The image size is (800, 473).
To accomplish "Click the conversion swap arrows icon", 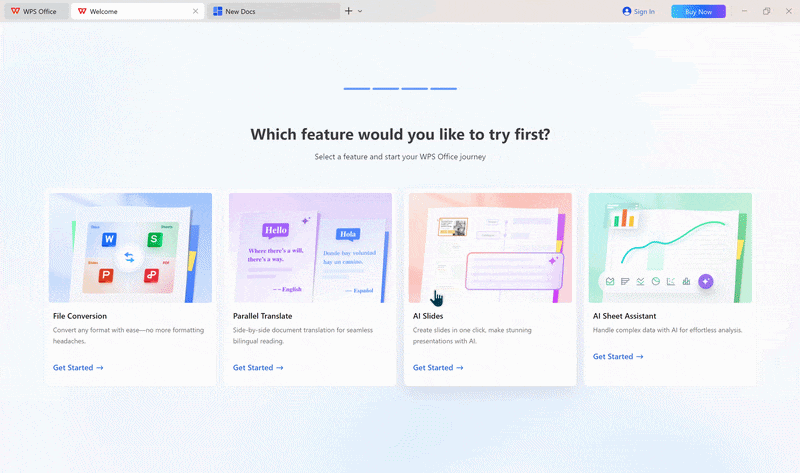I will pos(129,258).
